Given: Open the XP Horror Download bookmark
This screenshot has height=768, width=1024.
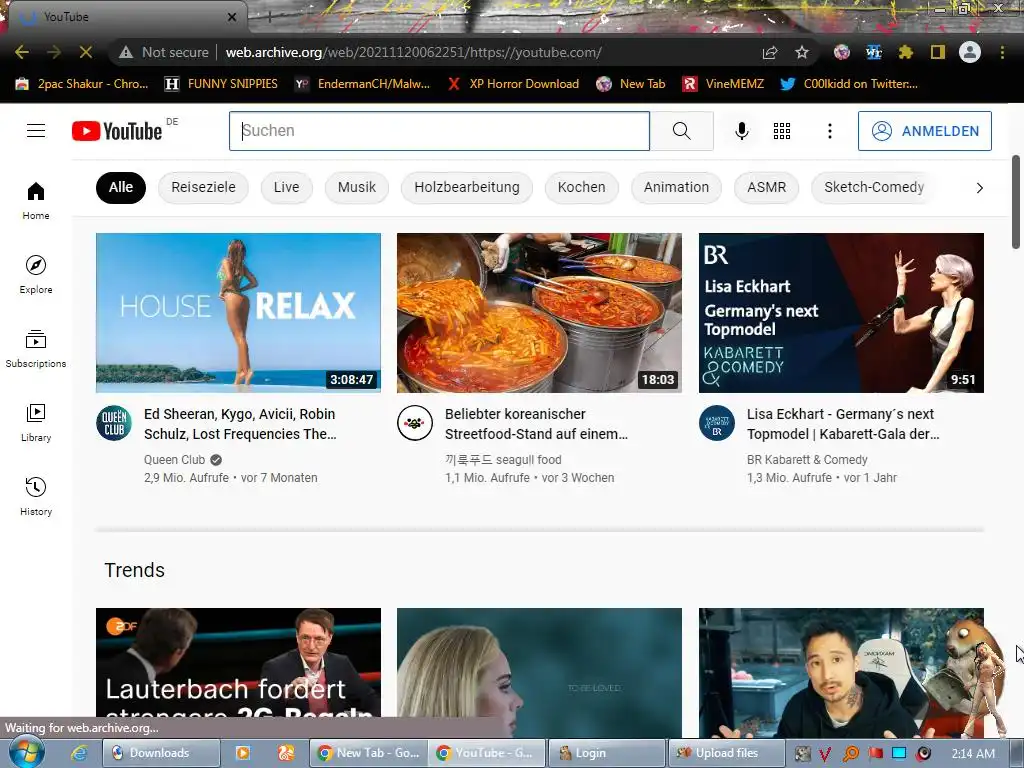Looking at the screenshot, I should coord(513,84).
